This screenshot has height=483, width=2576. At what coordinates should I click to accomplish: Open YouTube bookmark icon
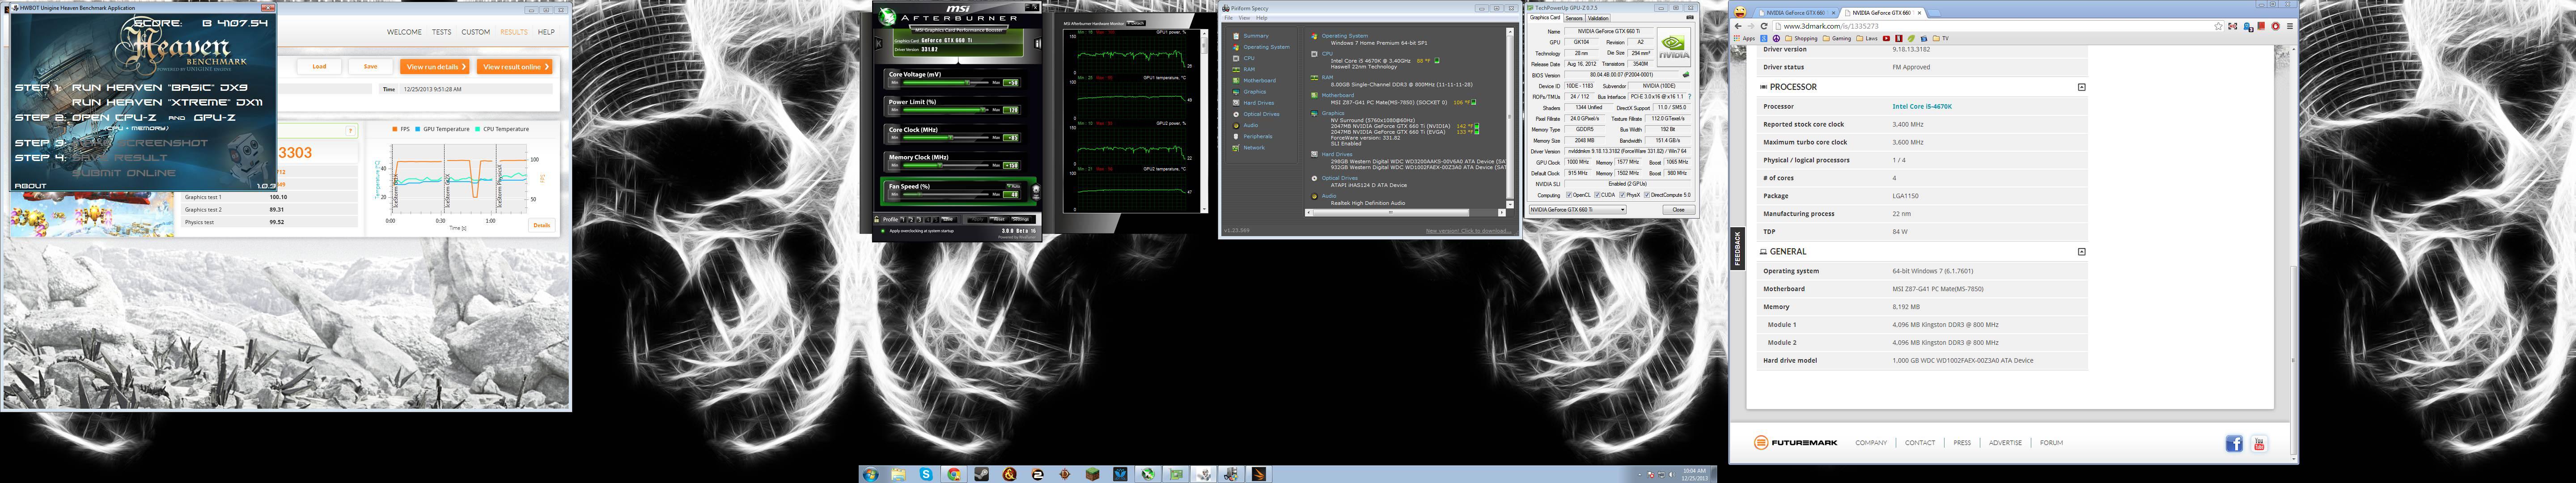(x=1886, y=39)
